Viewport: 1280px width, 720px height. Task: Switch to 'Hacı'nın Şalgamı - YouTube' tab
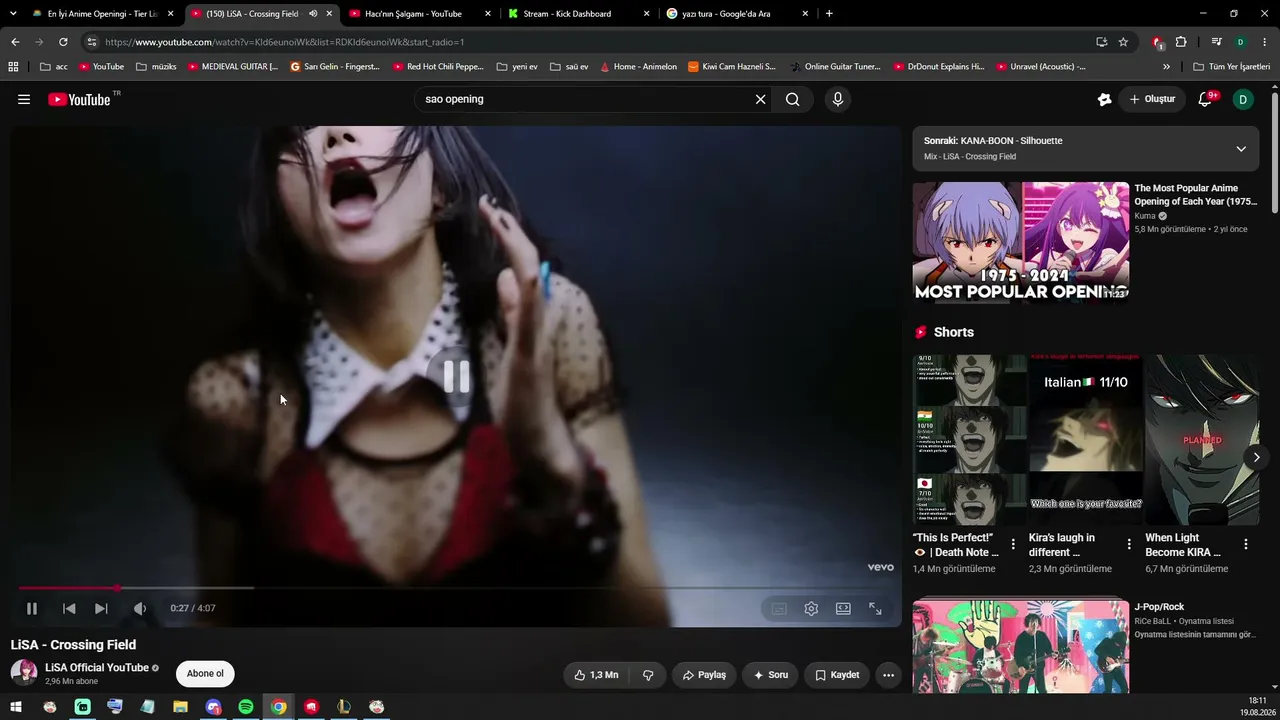click(x=421, y=14)
